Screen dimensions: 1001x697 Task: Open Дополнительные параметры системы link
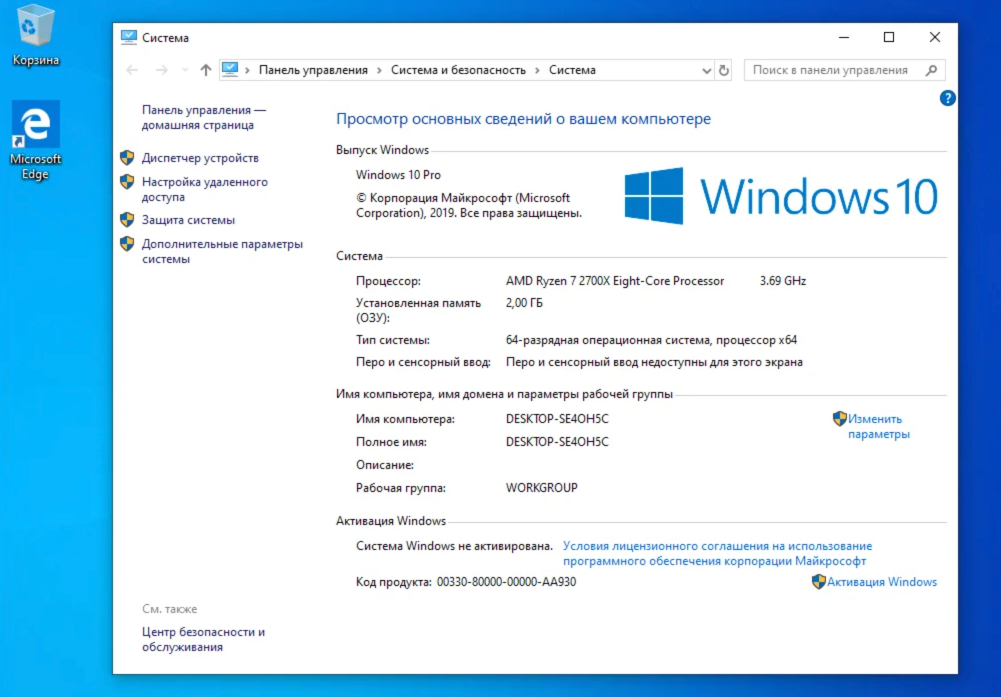222,251
